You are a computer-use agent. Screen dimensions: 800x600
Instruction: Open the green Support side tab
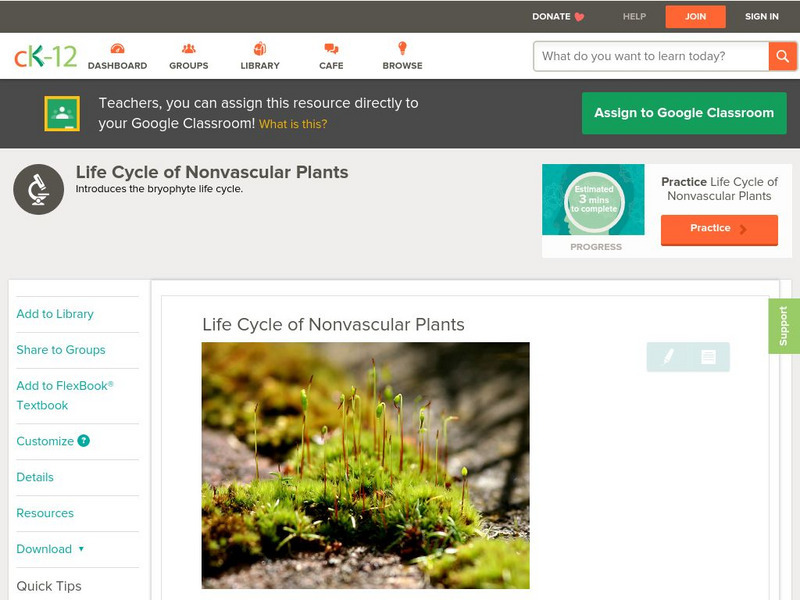pos(784,326)
